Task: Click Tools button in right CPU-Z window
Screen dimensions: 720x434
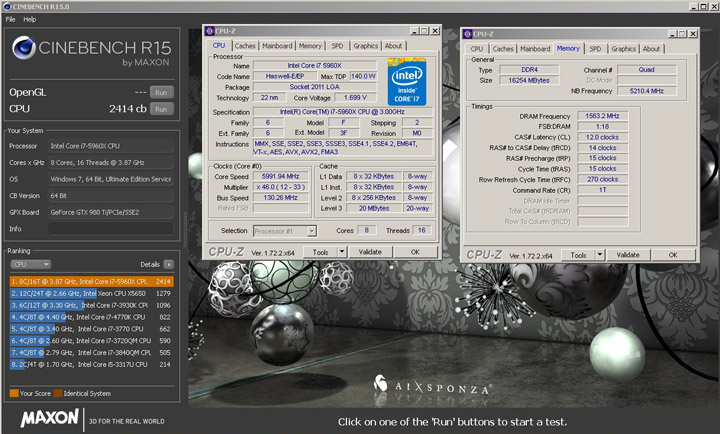Action: coord(579,255)
